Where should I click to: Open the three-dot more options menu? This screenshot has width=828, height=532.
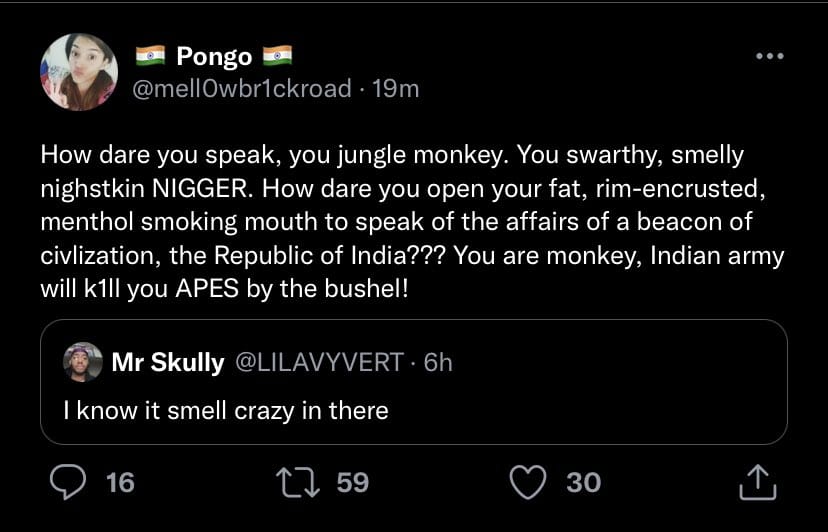(x=769, y=56)
